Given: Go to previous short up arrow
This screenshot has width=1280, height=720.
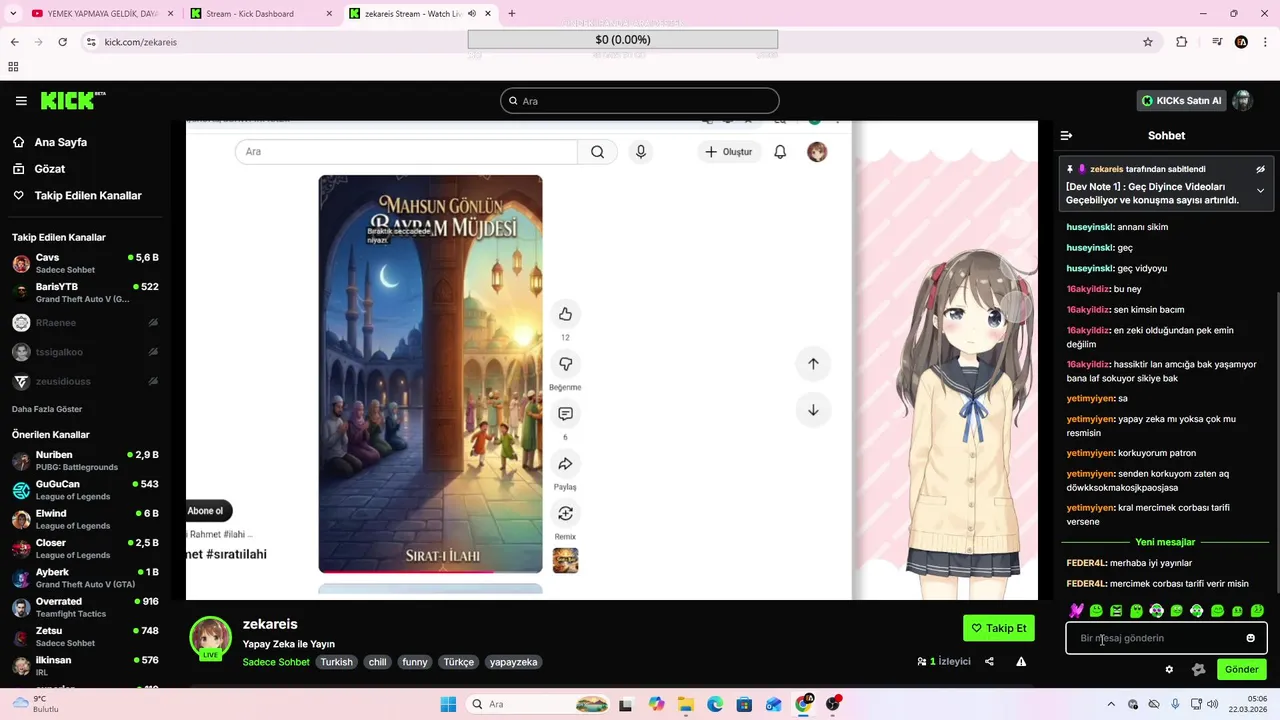Looking at the screenshot, I should click(x=813, y=364).
